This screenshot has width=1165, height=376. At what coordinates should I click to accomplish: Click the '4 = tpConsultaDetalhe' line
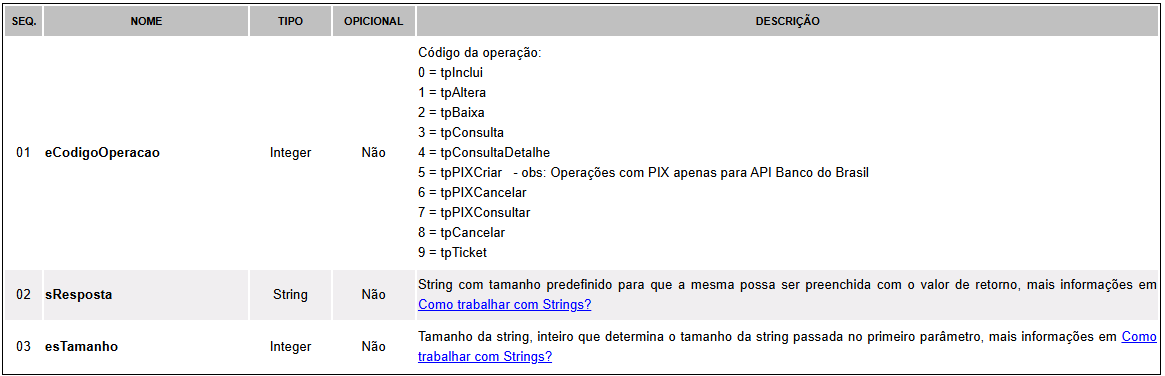click(x=484, y=153)
